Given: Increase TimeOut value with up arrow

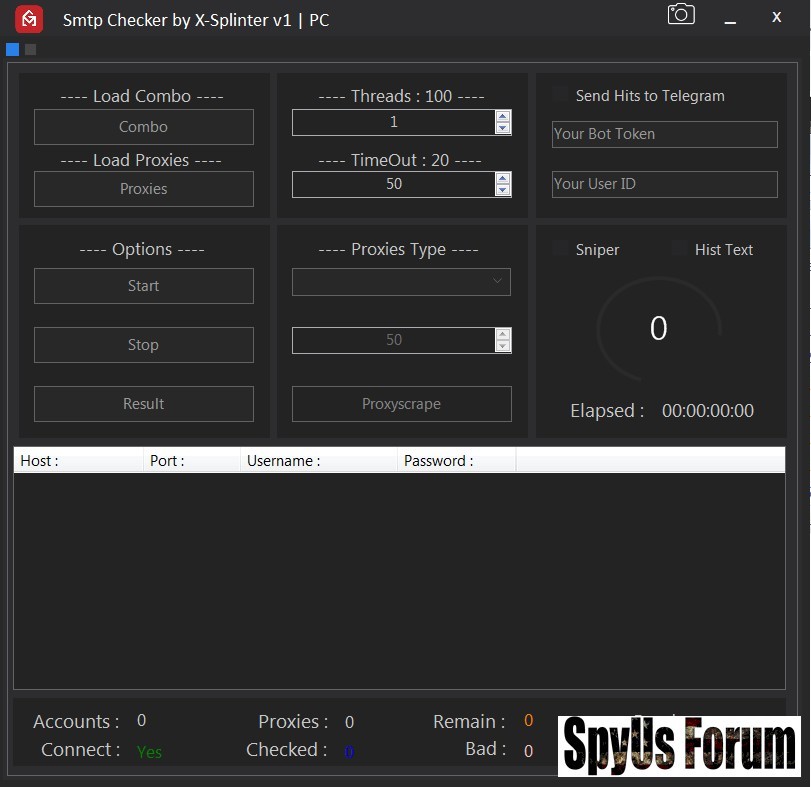Looking at the screenshot, I should (x=503, y=178).
